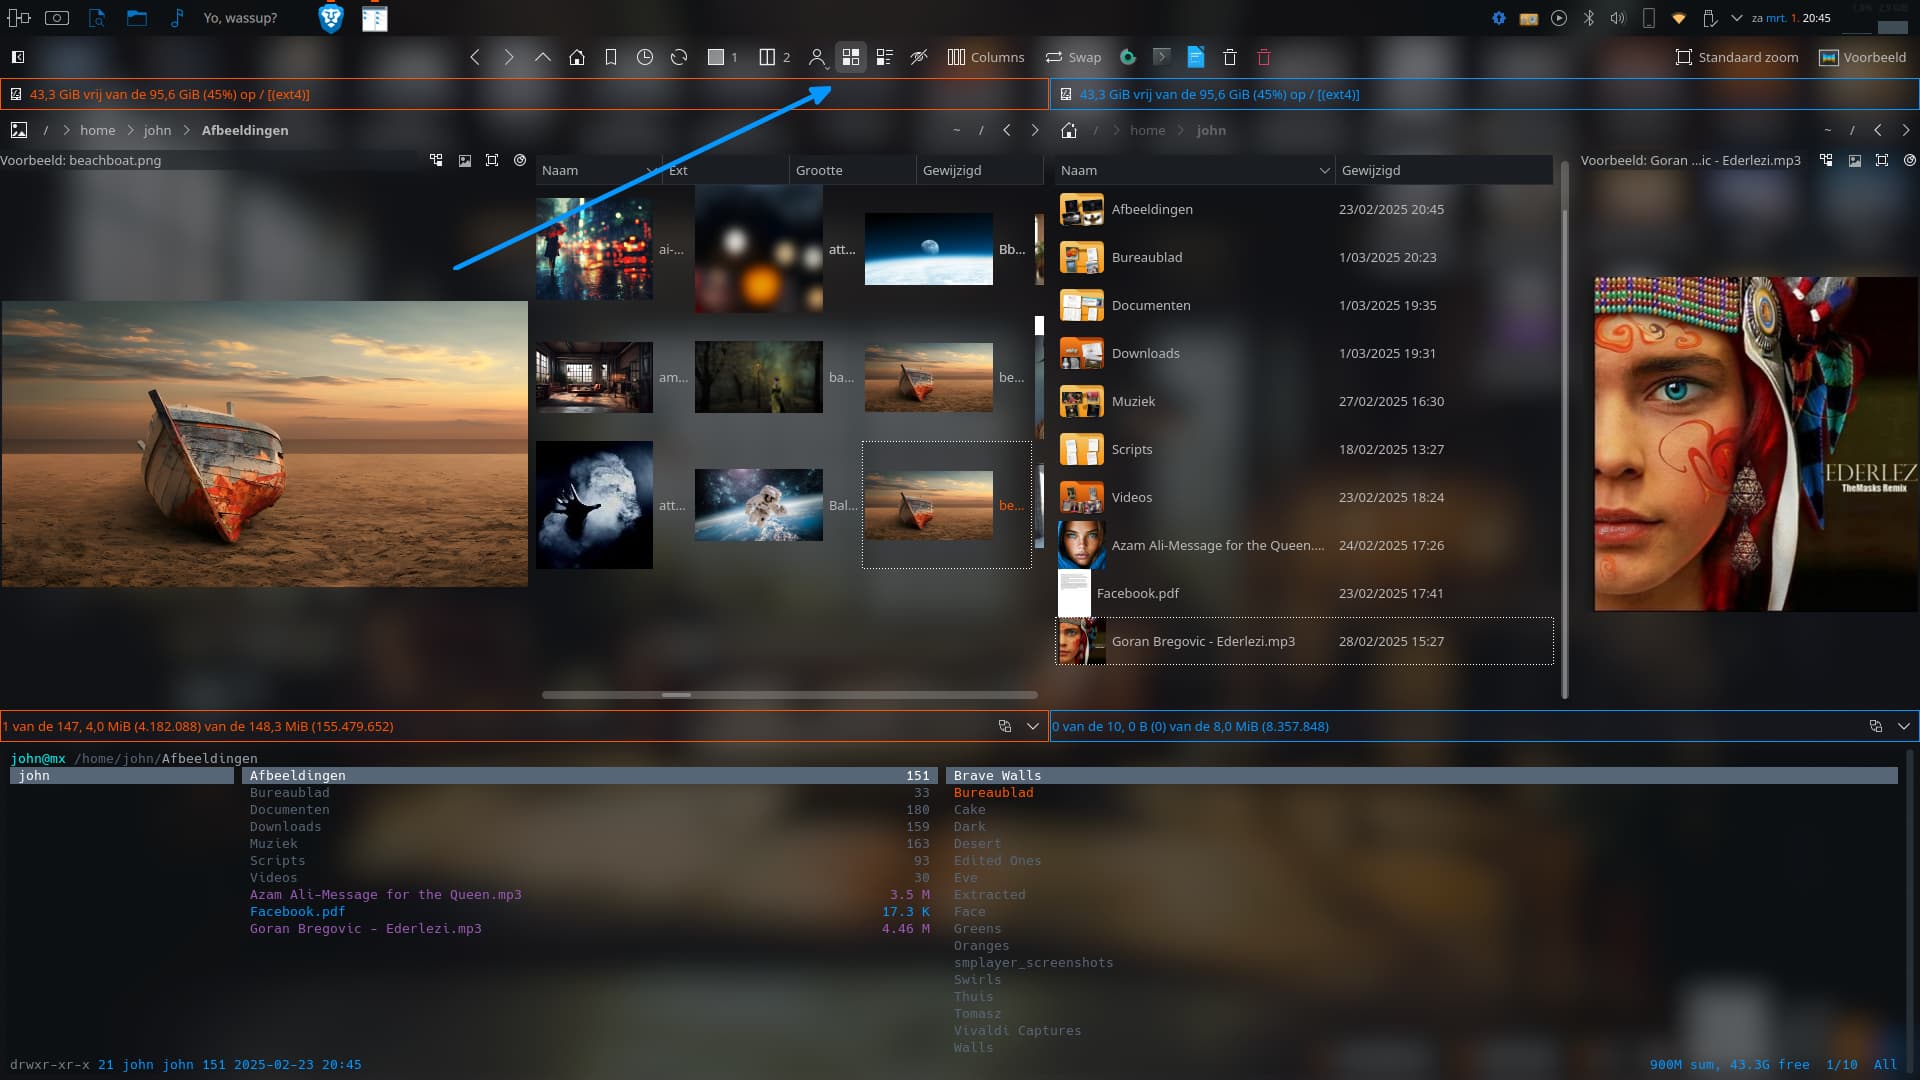Click round icon in left preview header
Screen dimensions: 1920x1080
click(520, 160)
